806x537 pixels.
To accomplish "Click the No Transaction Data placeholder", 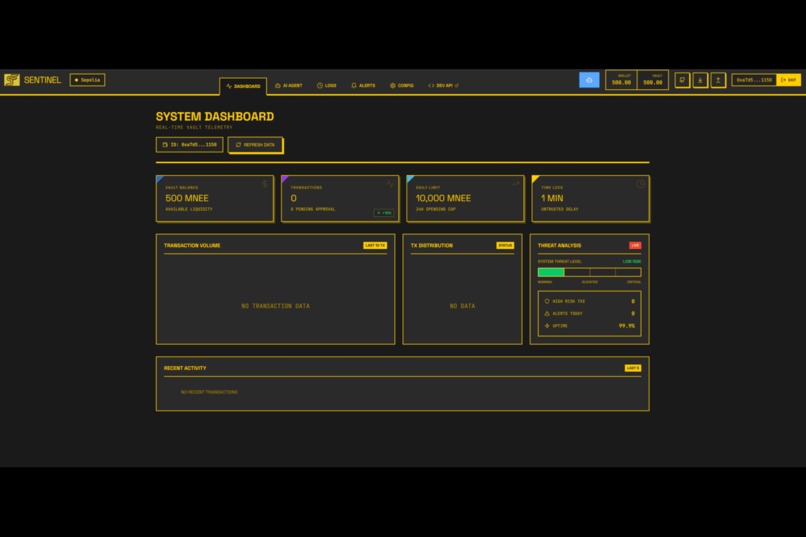I will [x=276, y=306].
